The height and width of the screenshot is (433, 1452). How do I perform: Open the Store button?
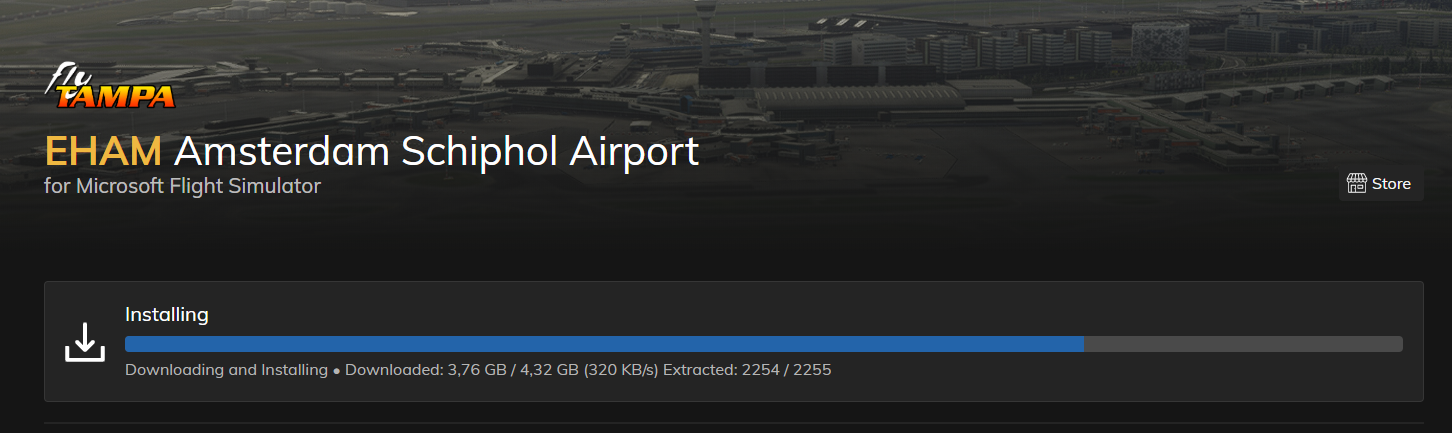point(1381,184)
